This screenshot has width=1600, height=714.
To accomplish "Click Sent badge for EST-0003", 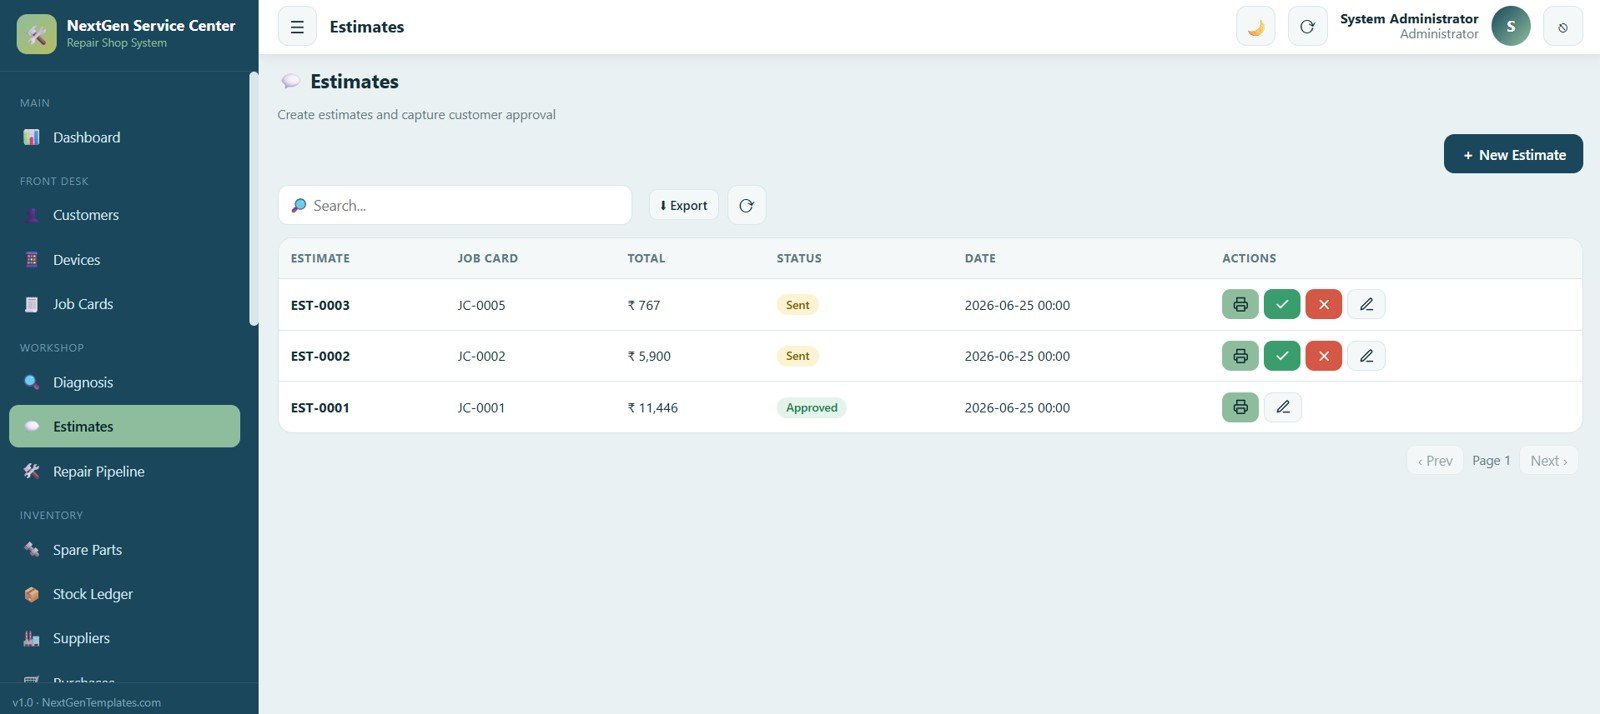I will tap(798, 305).
